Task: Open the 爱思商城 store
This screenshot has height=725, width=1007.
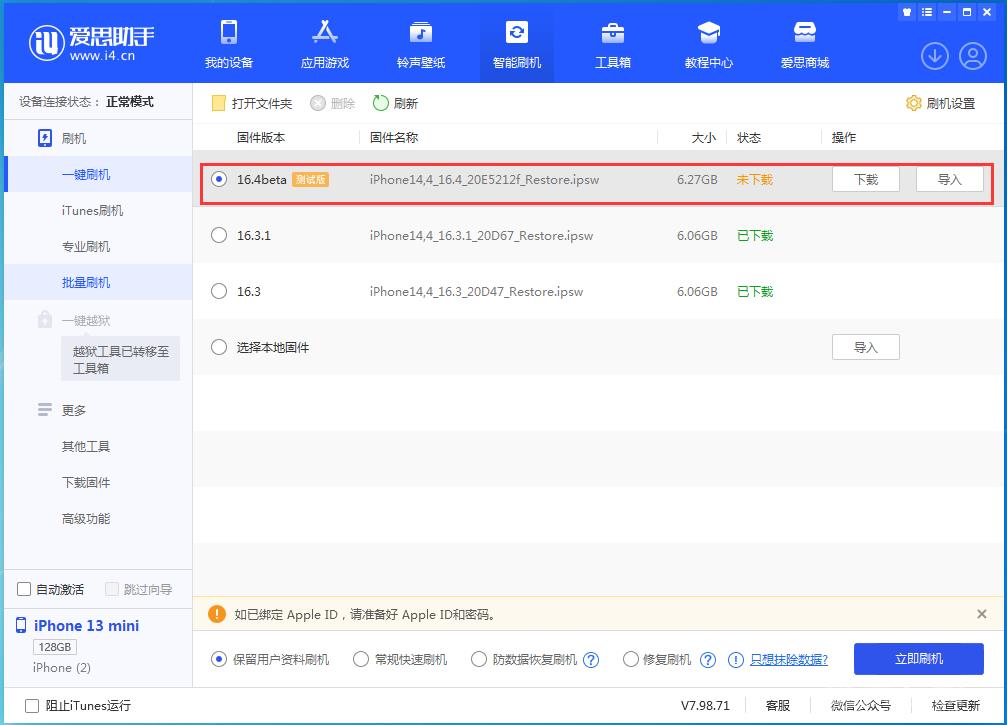Action: point(805,44)
